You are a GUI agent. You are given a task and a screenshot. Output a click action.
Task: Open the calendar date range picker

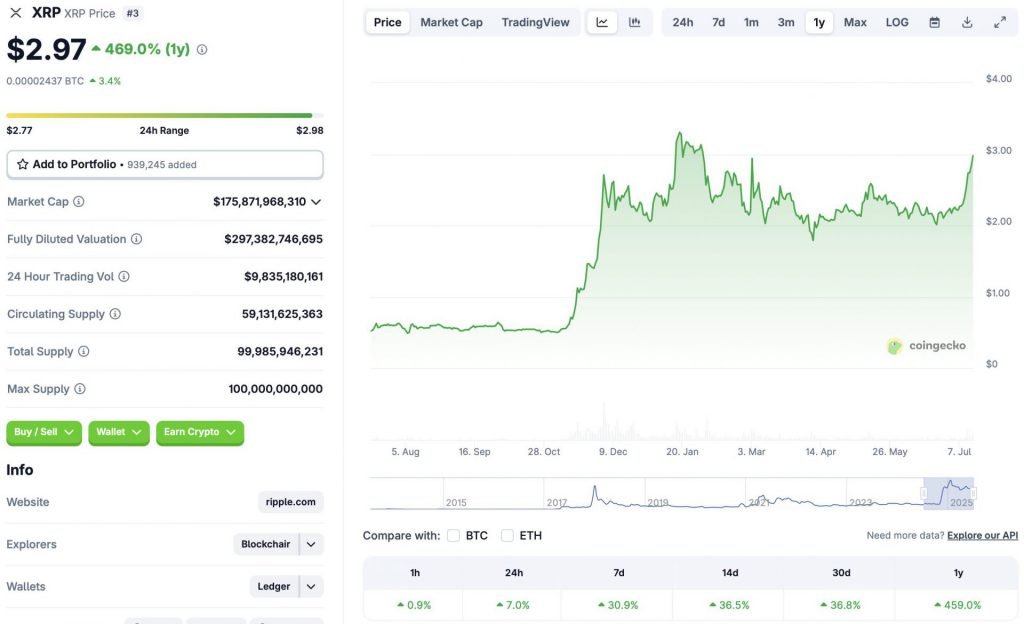pos(933,21)
